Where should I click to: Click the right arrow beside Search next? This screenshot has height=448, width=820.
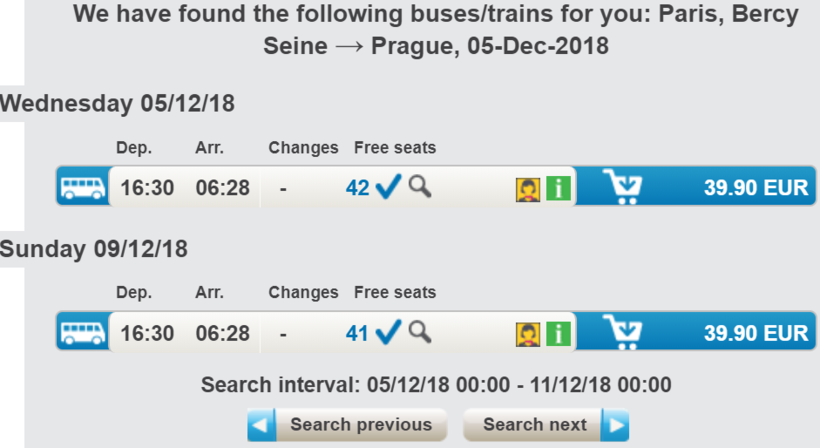click(x=615, y=426)
